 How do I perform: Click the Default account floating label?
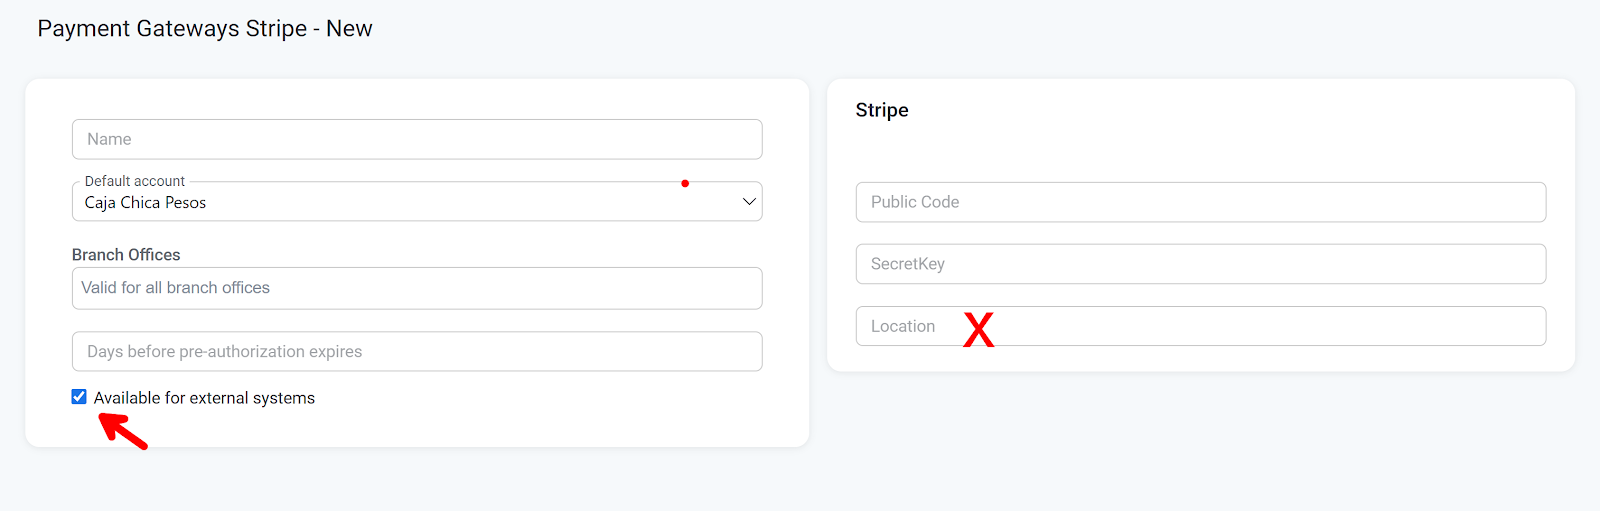[135, 181]
